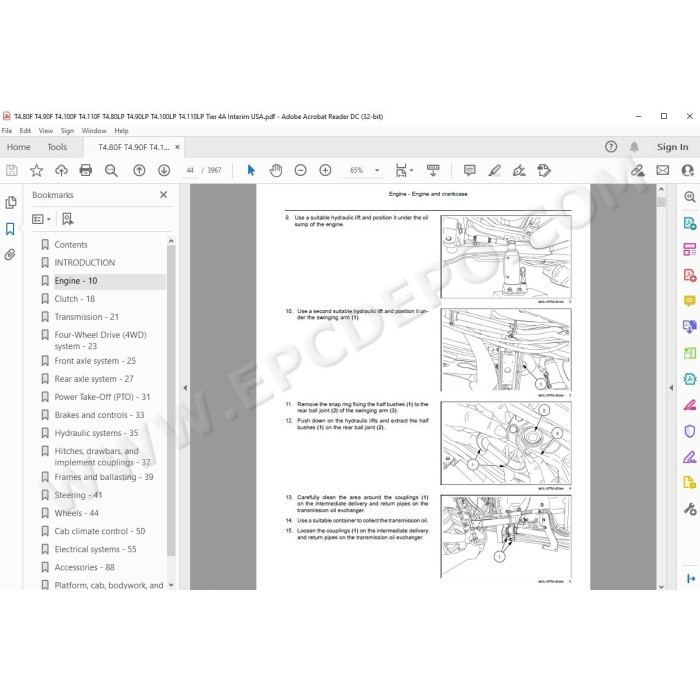700x700 pixels.
Task: Go to next page arrow
Action: [164, 170]
